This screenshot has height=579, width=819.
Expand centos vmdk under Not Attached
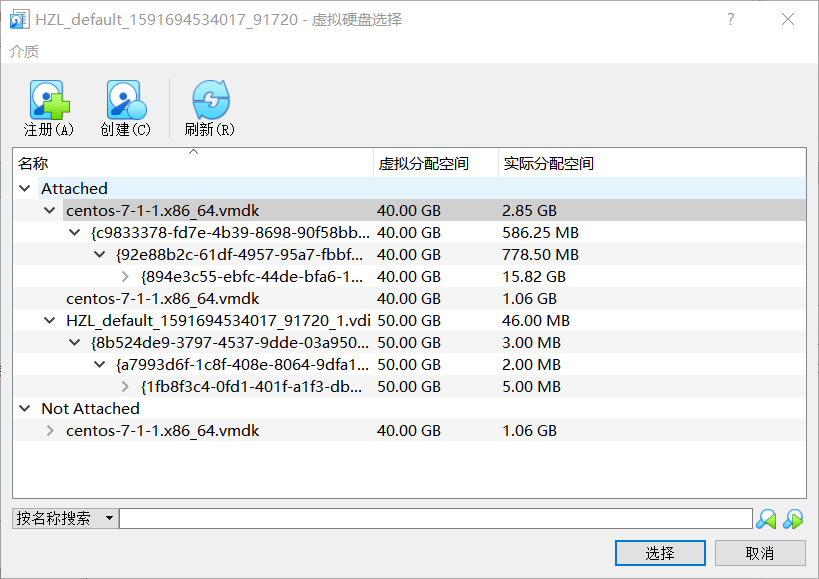point(50,431)
